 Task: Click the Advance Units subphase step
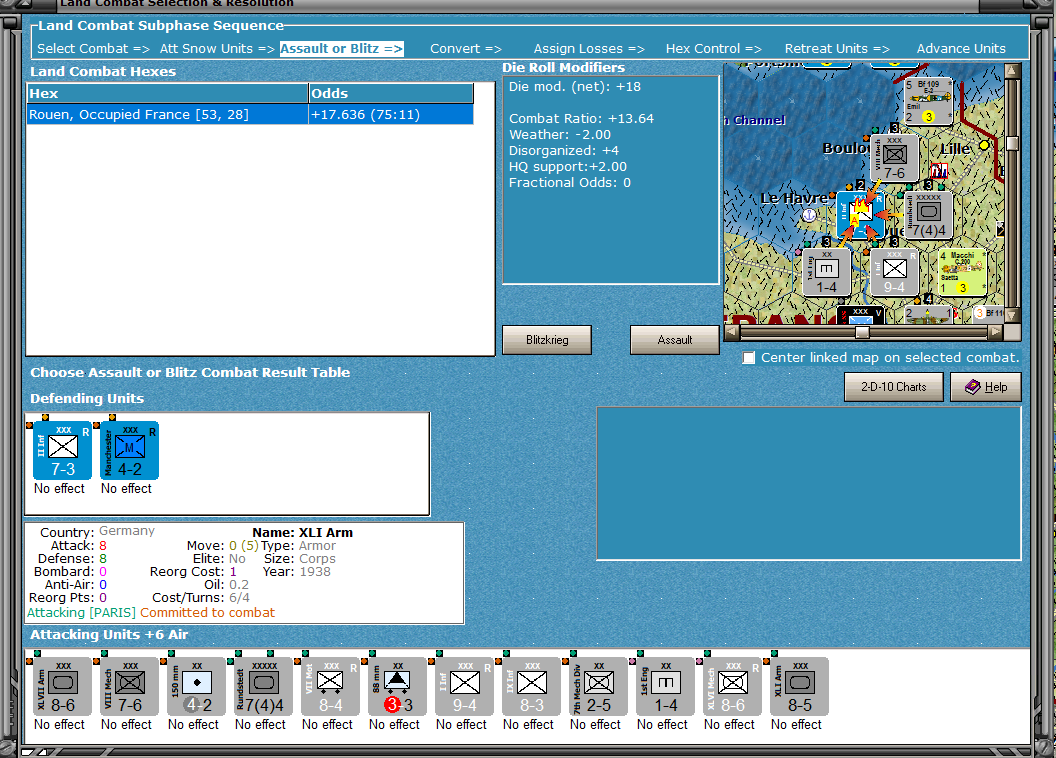click(x=961, y=48)
